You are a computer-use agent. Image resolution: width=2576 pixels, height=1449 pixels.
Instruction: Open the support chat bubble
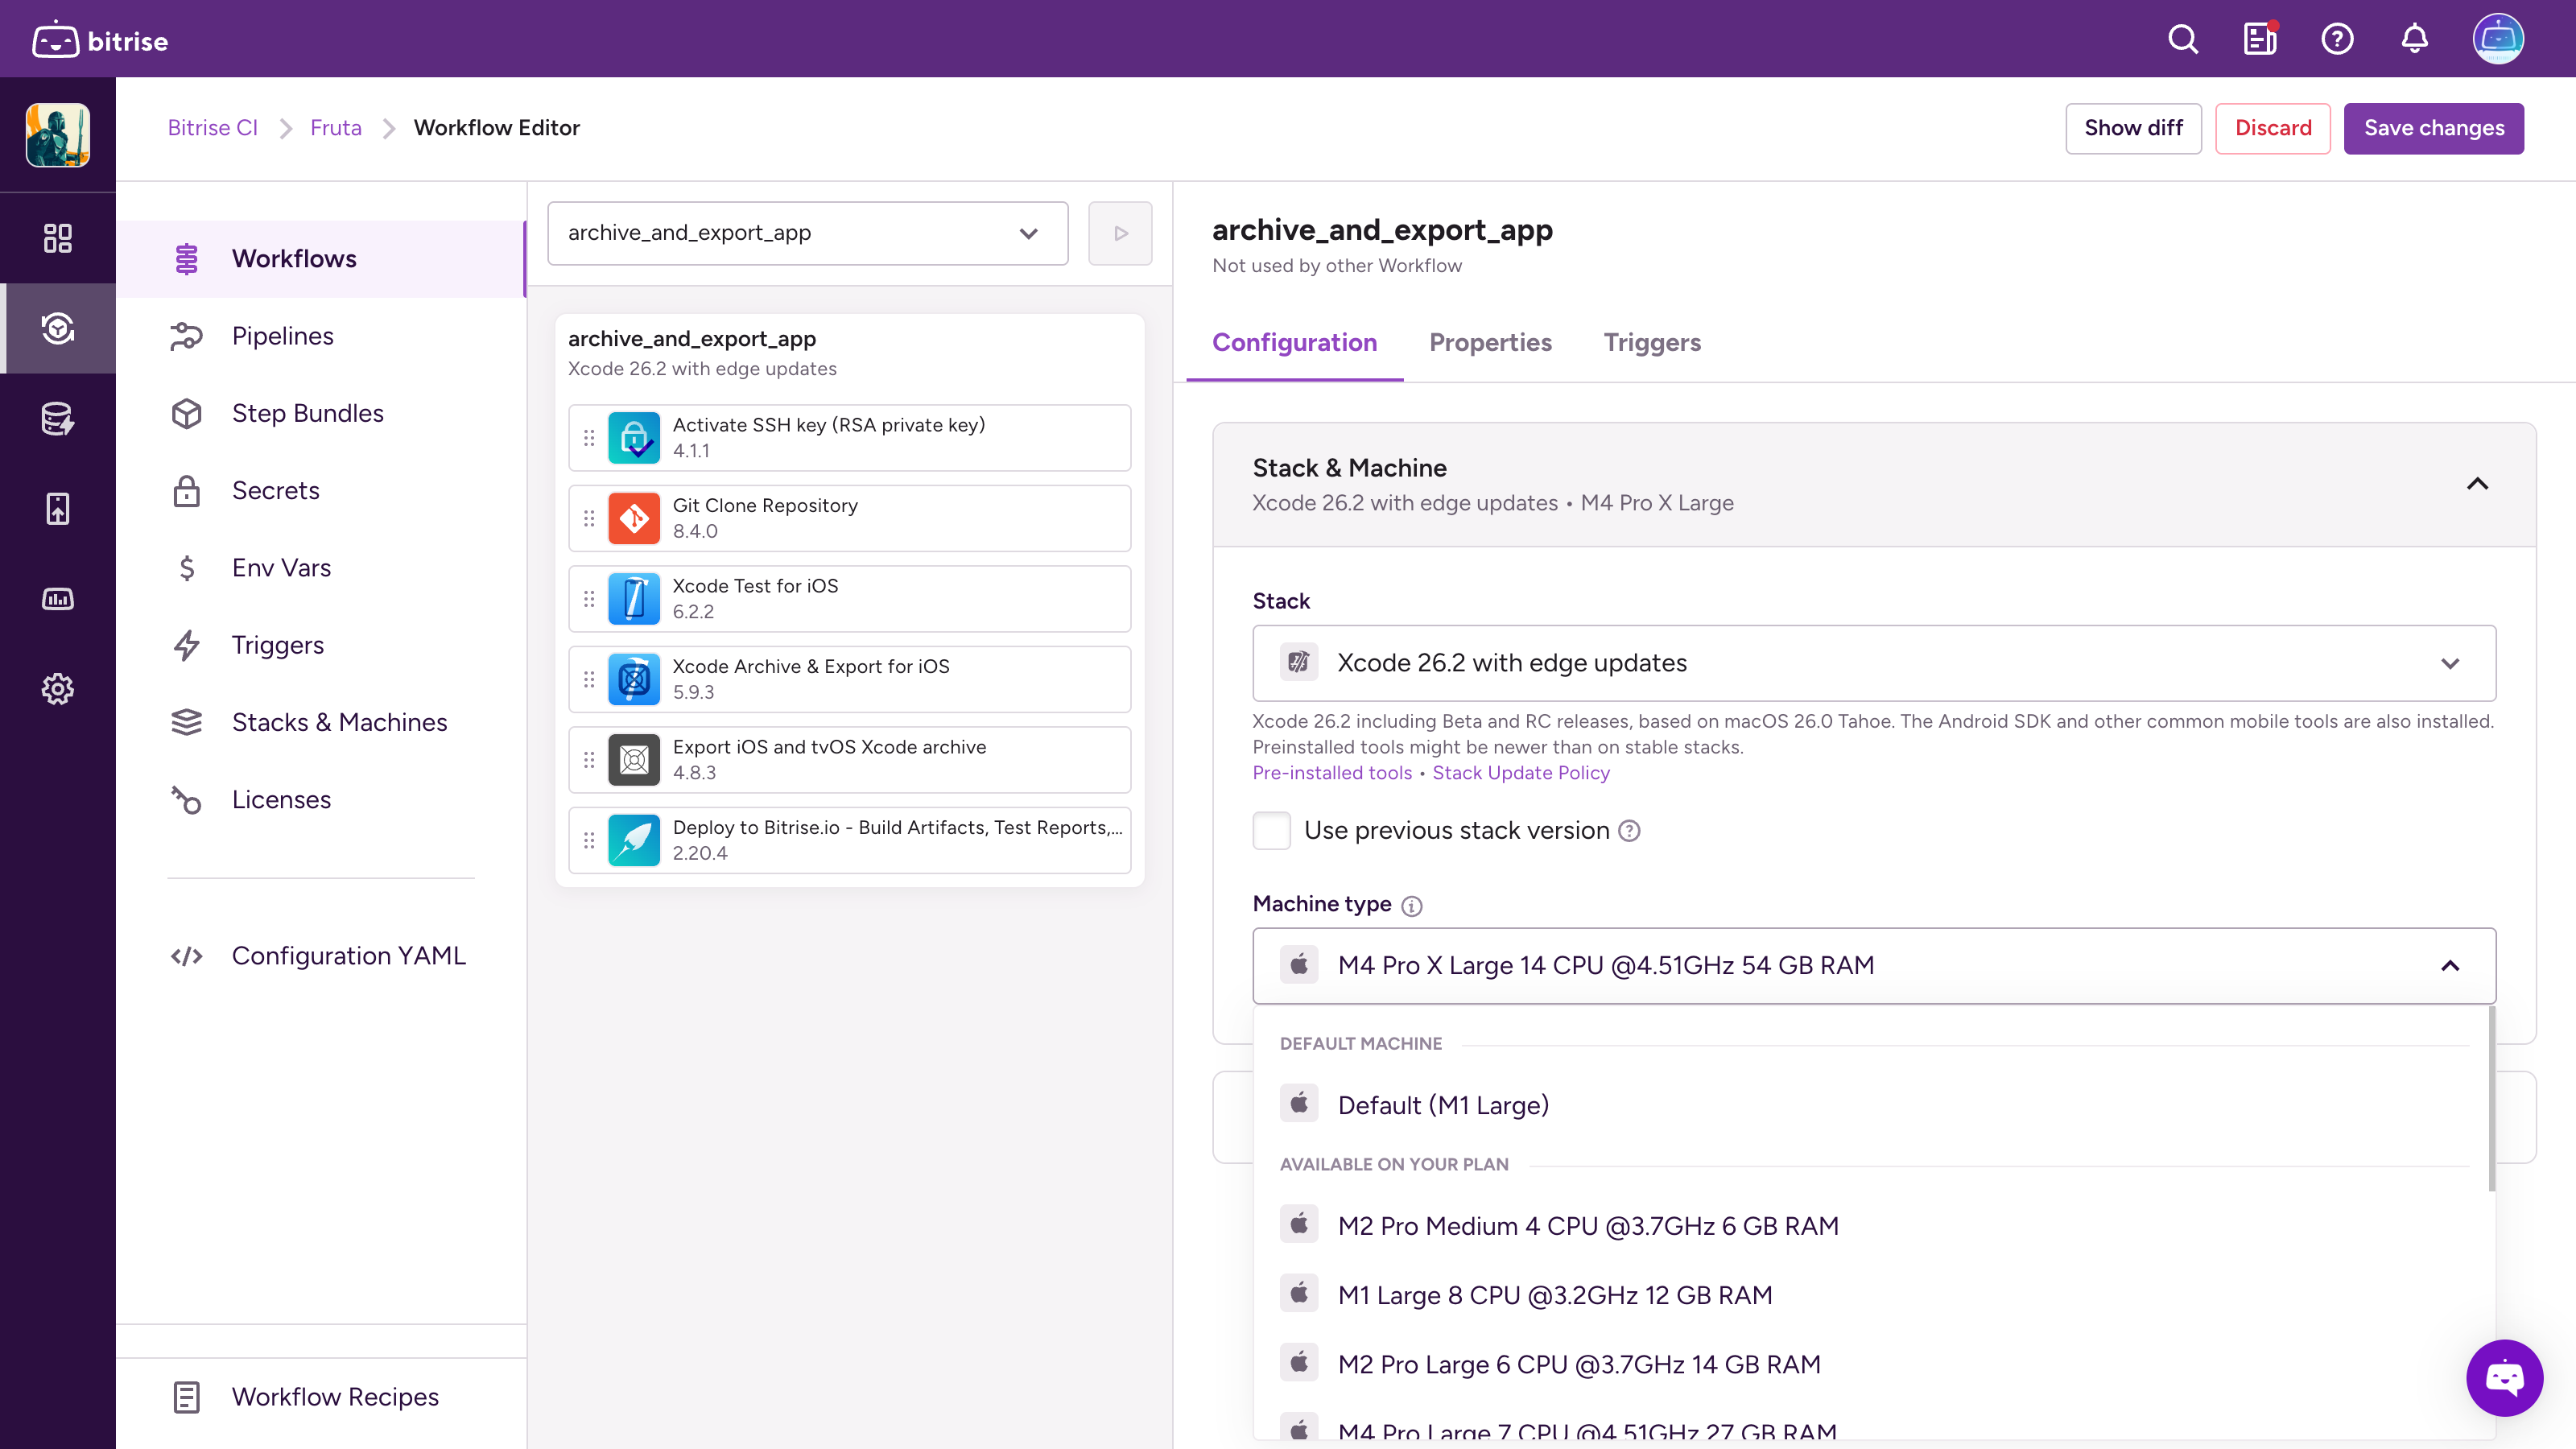click(x=2504, y=1378)
